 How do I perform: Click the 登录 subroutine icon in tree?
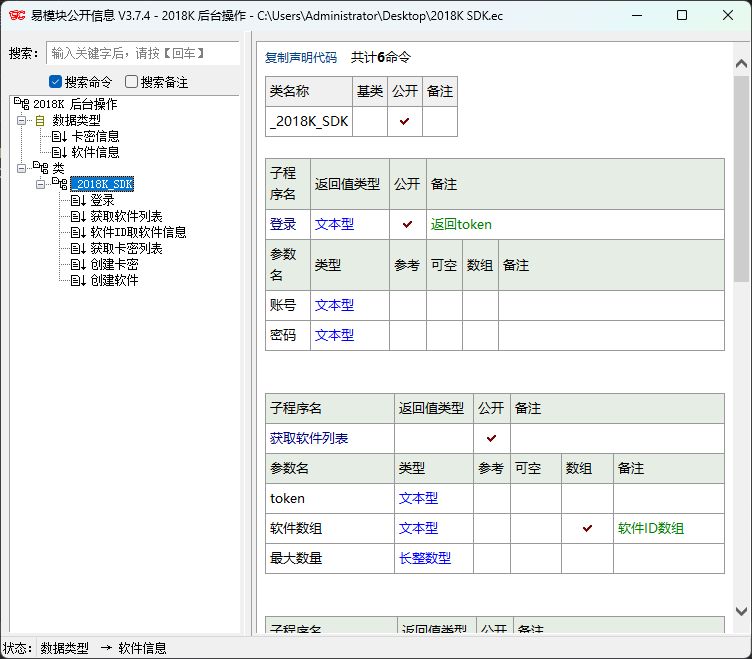pyautogui.click(x=78, y=200)
